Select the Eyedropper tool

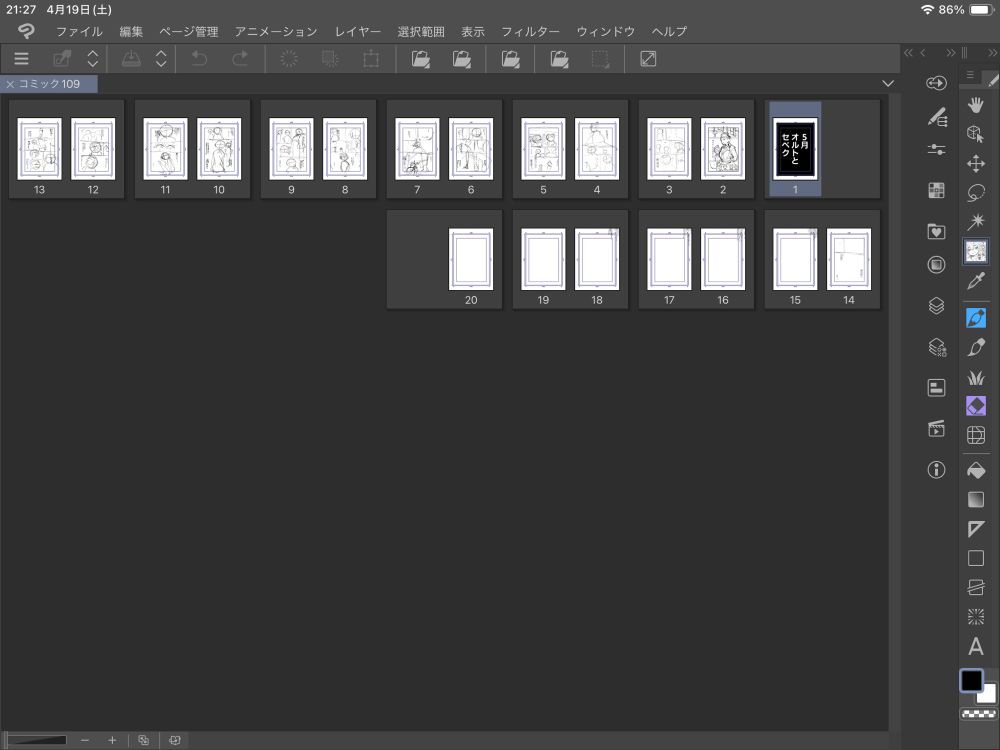(976, 281)
